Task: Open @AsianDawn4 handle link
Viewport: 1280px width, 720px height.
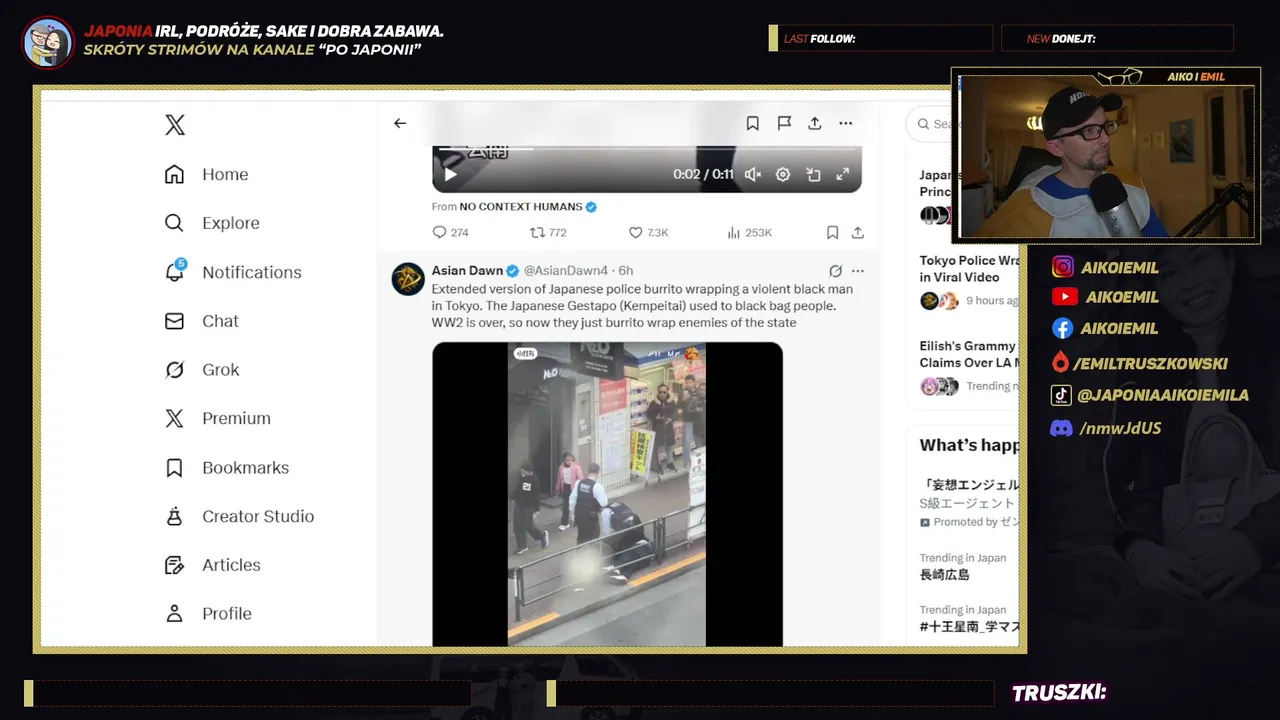Action: click(x=568, y=271)
